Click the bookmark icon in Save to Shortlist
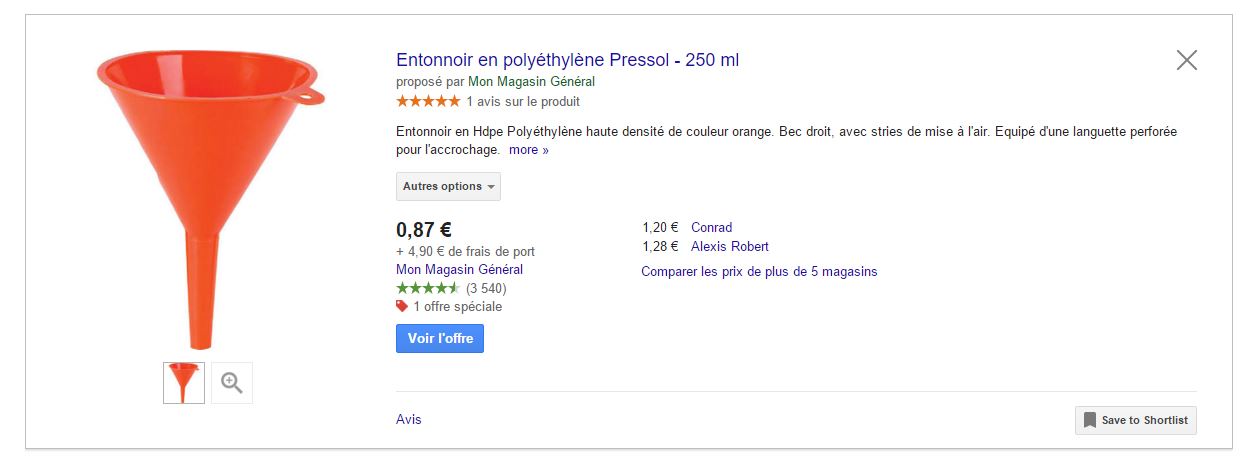 point(1090,420)
